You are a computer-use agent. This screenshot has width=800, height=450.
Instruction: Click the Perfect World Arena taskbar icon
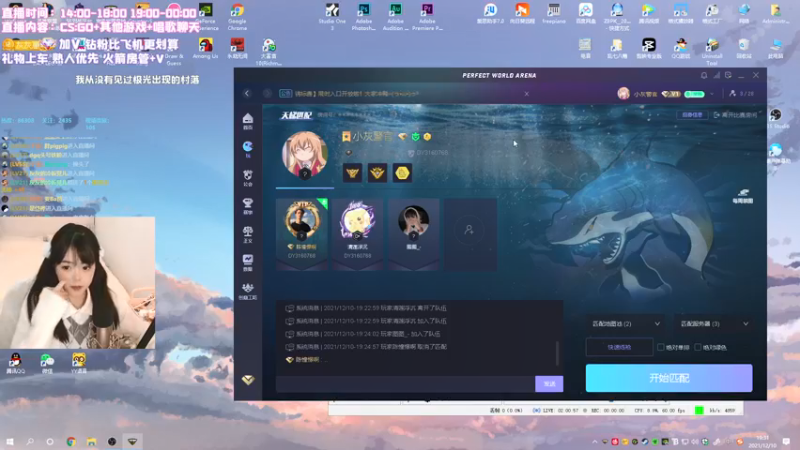click(x=132, y=441)
